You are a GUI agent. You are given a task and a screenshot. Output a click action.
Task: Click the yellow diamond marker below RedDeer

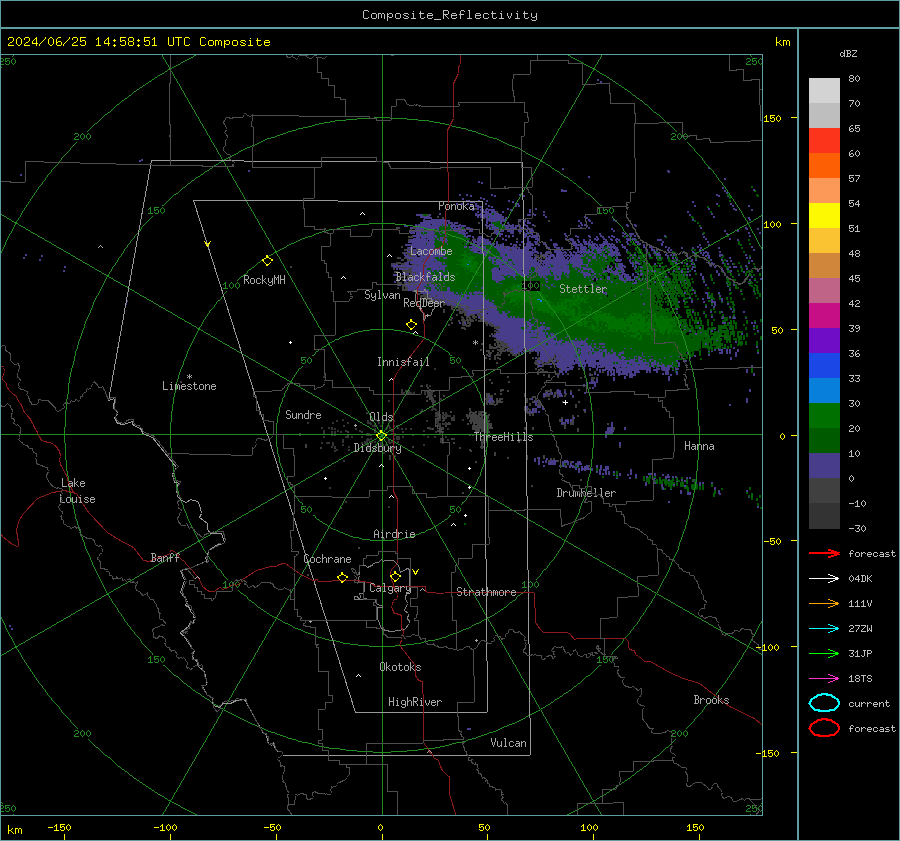[411, 325]
